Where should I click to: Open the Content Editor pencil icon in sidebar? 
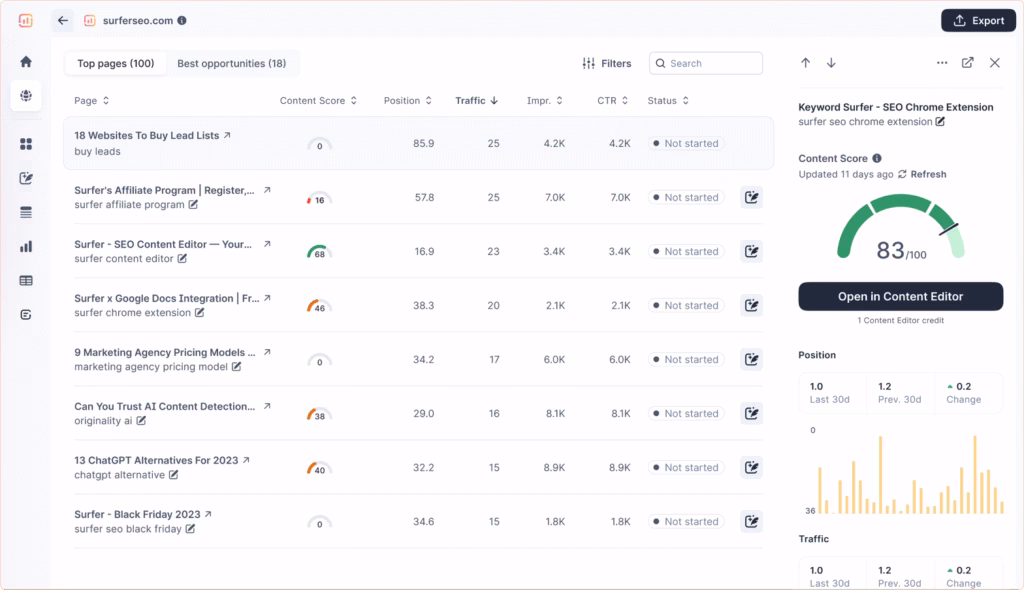point(26,177)
